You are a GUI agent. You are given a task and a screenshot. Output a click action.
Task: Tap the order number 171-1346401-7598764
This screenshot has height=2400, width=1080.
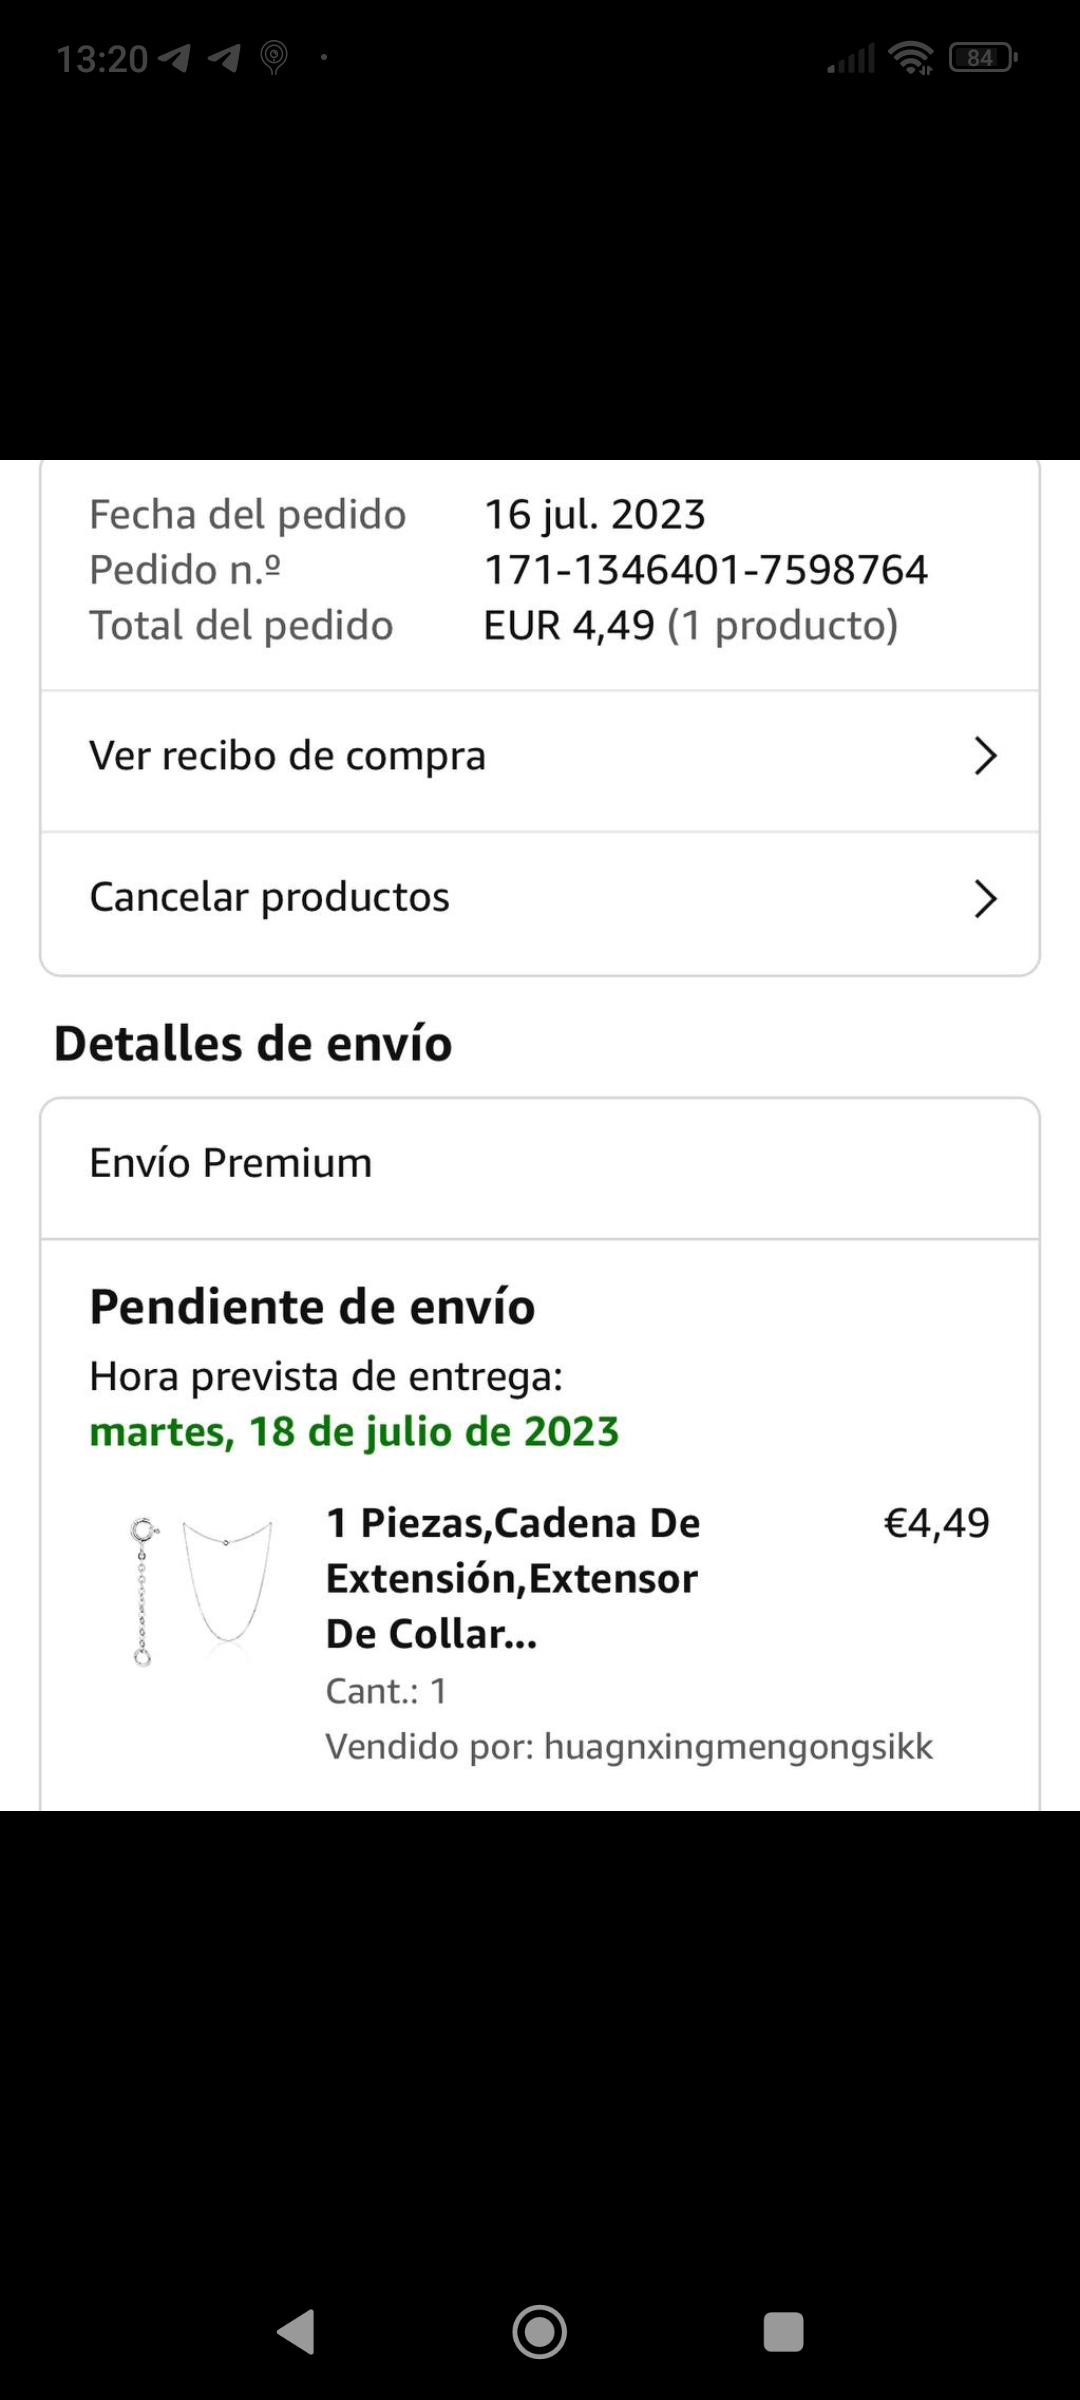[x=706, y=570]
